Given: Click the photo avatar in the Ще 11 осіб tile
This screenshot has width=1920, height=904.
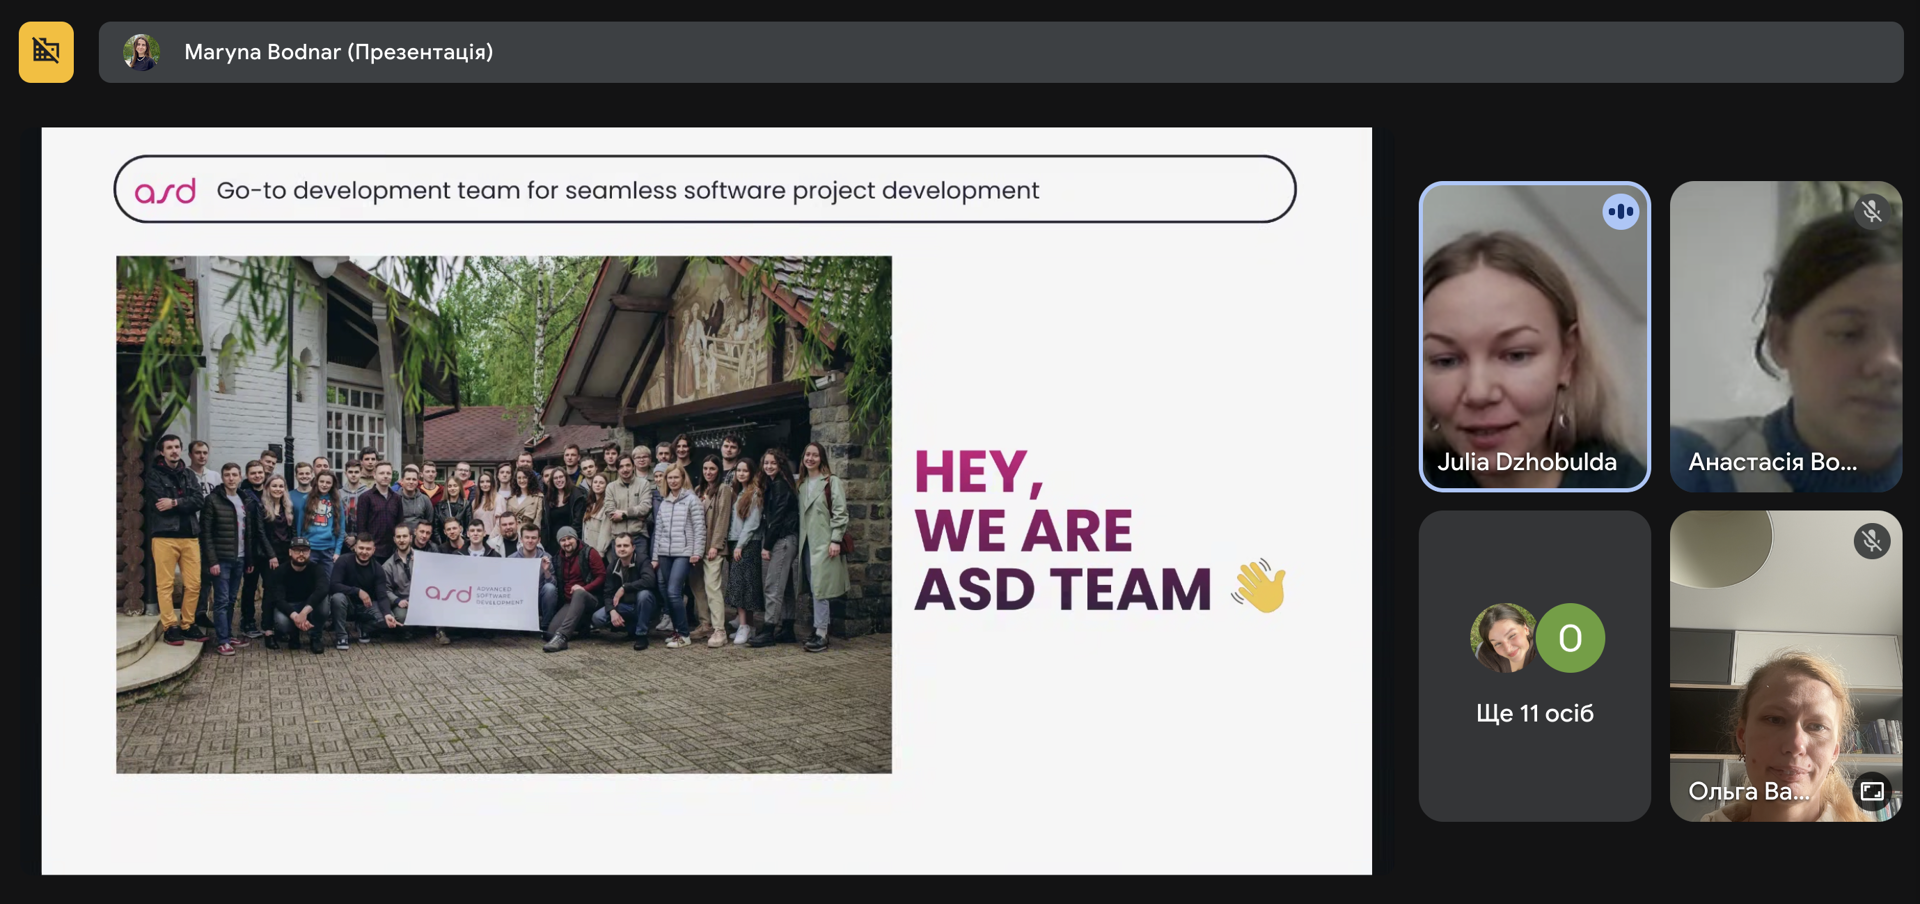Looking at the screenshot, I should coord(1503,638).
